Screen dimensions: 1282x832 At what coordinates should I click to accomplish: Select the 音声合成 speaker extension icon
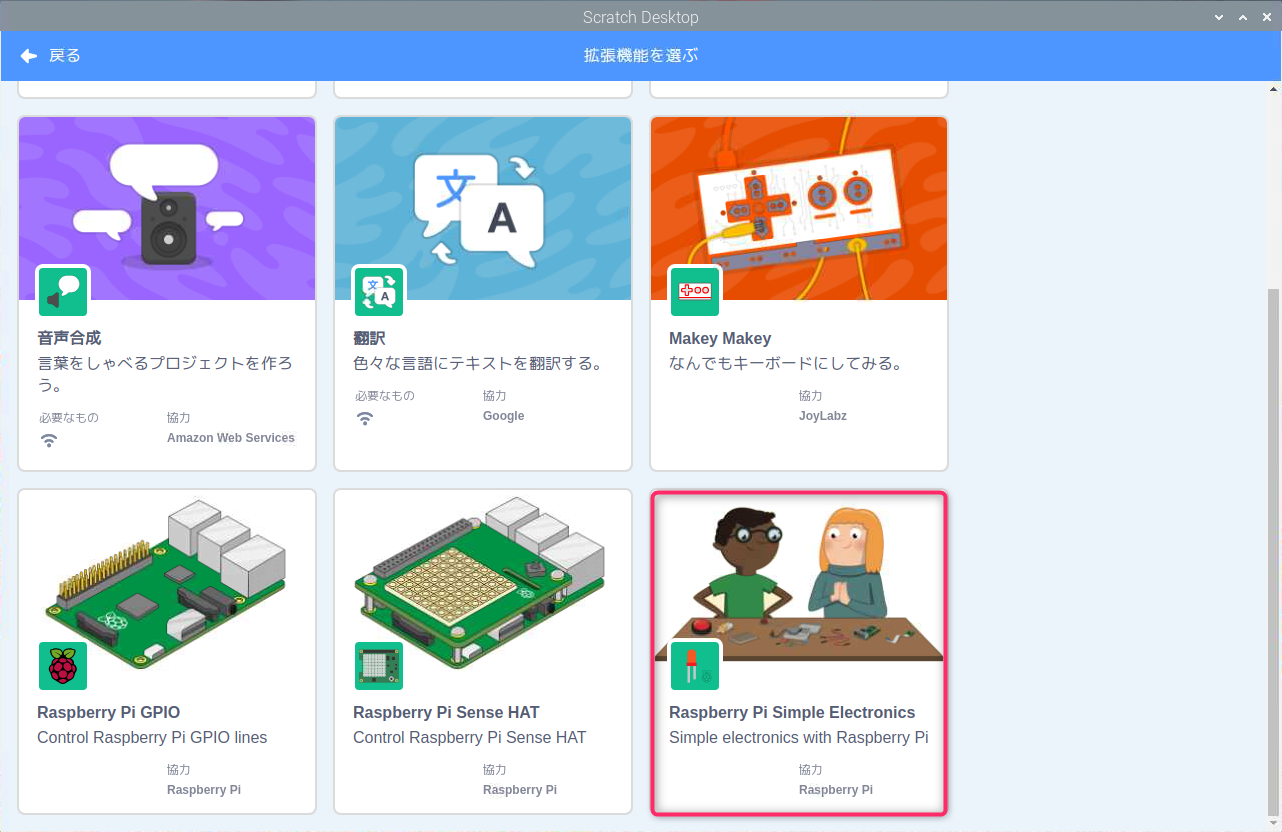[x=63, y=291]
